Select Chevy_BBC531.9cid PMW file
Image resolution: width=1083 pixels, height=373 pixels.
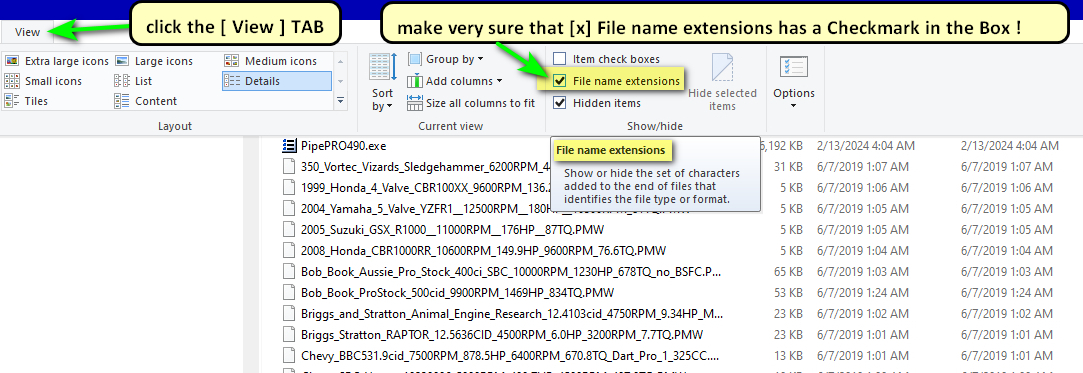tap(510, 356)
